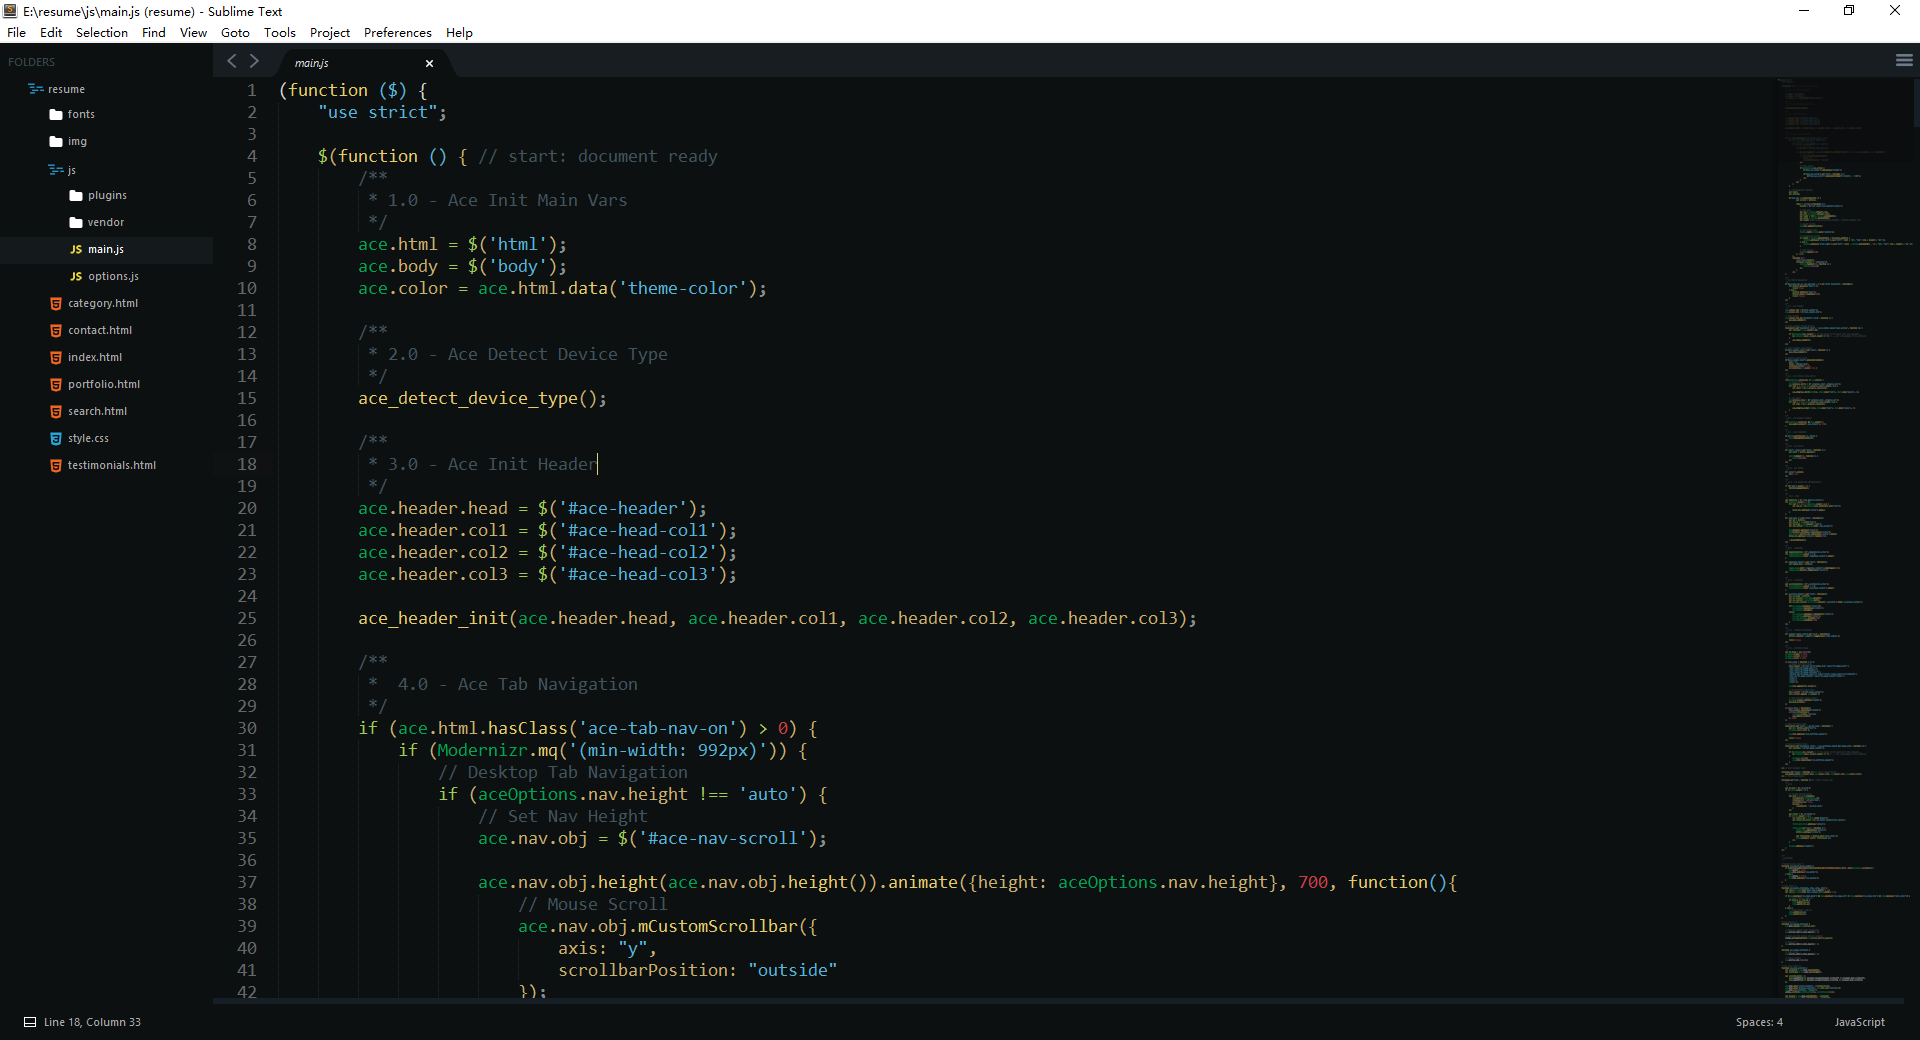
Task: Click line number 30 in the gutter
Action: 247,728
